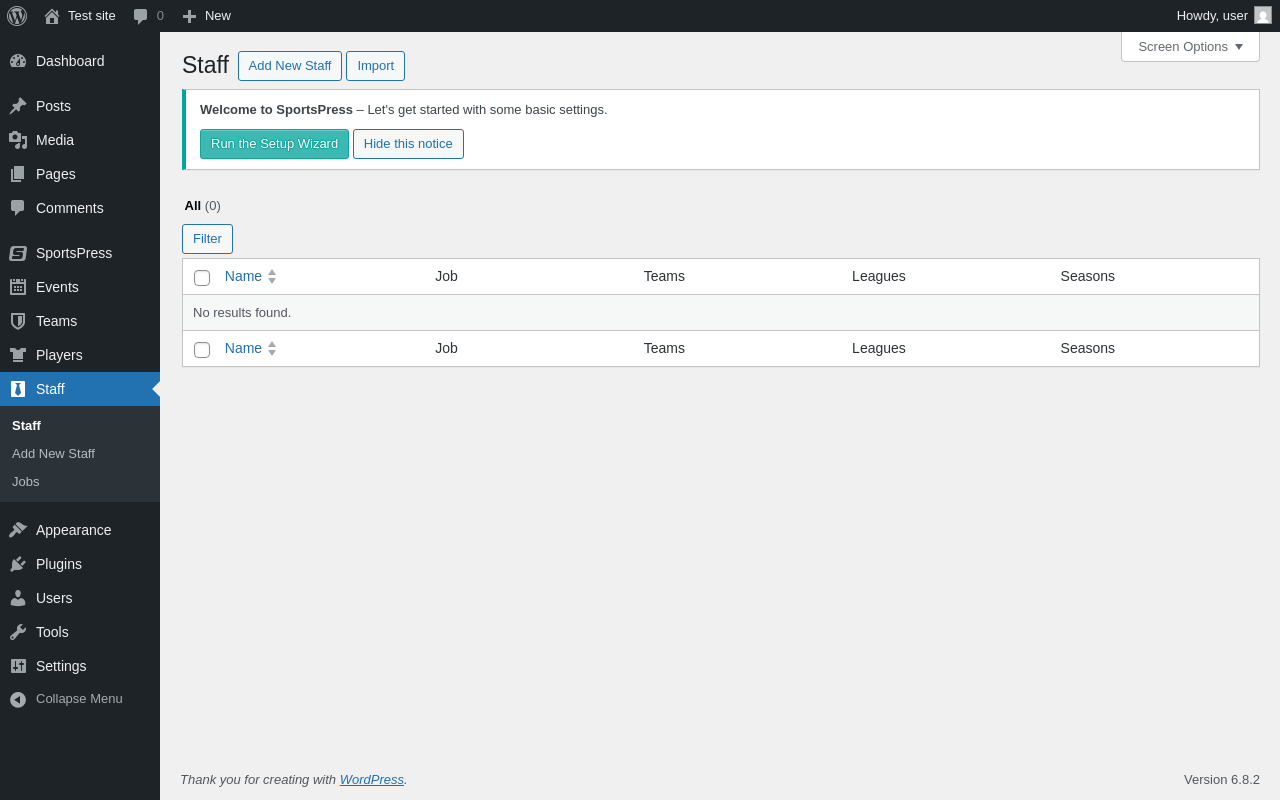Screen dimensions: 1280x800
Task: Click the Name column header link
Action: point(243,277)
